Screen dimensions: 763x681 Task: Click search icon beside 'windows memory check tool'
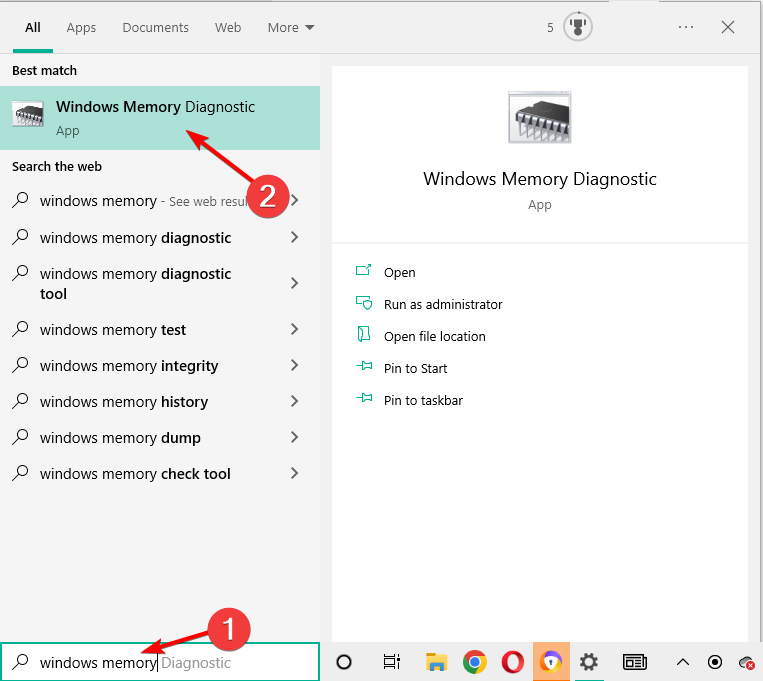point(20,473)
